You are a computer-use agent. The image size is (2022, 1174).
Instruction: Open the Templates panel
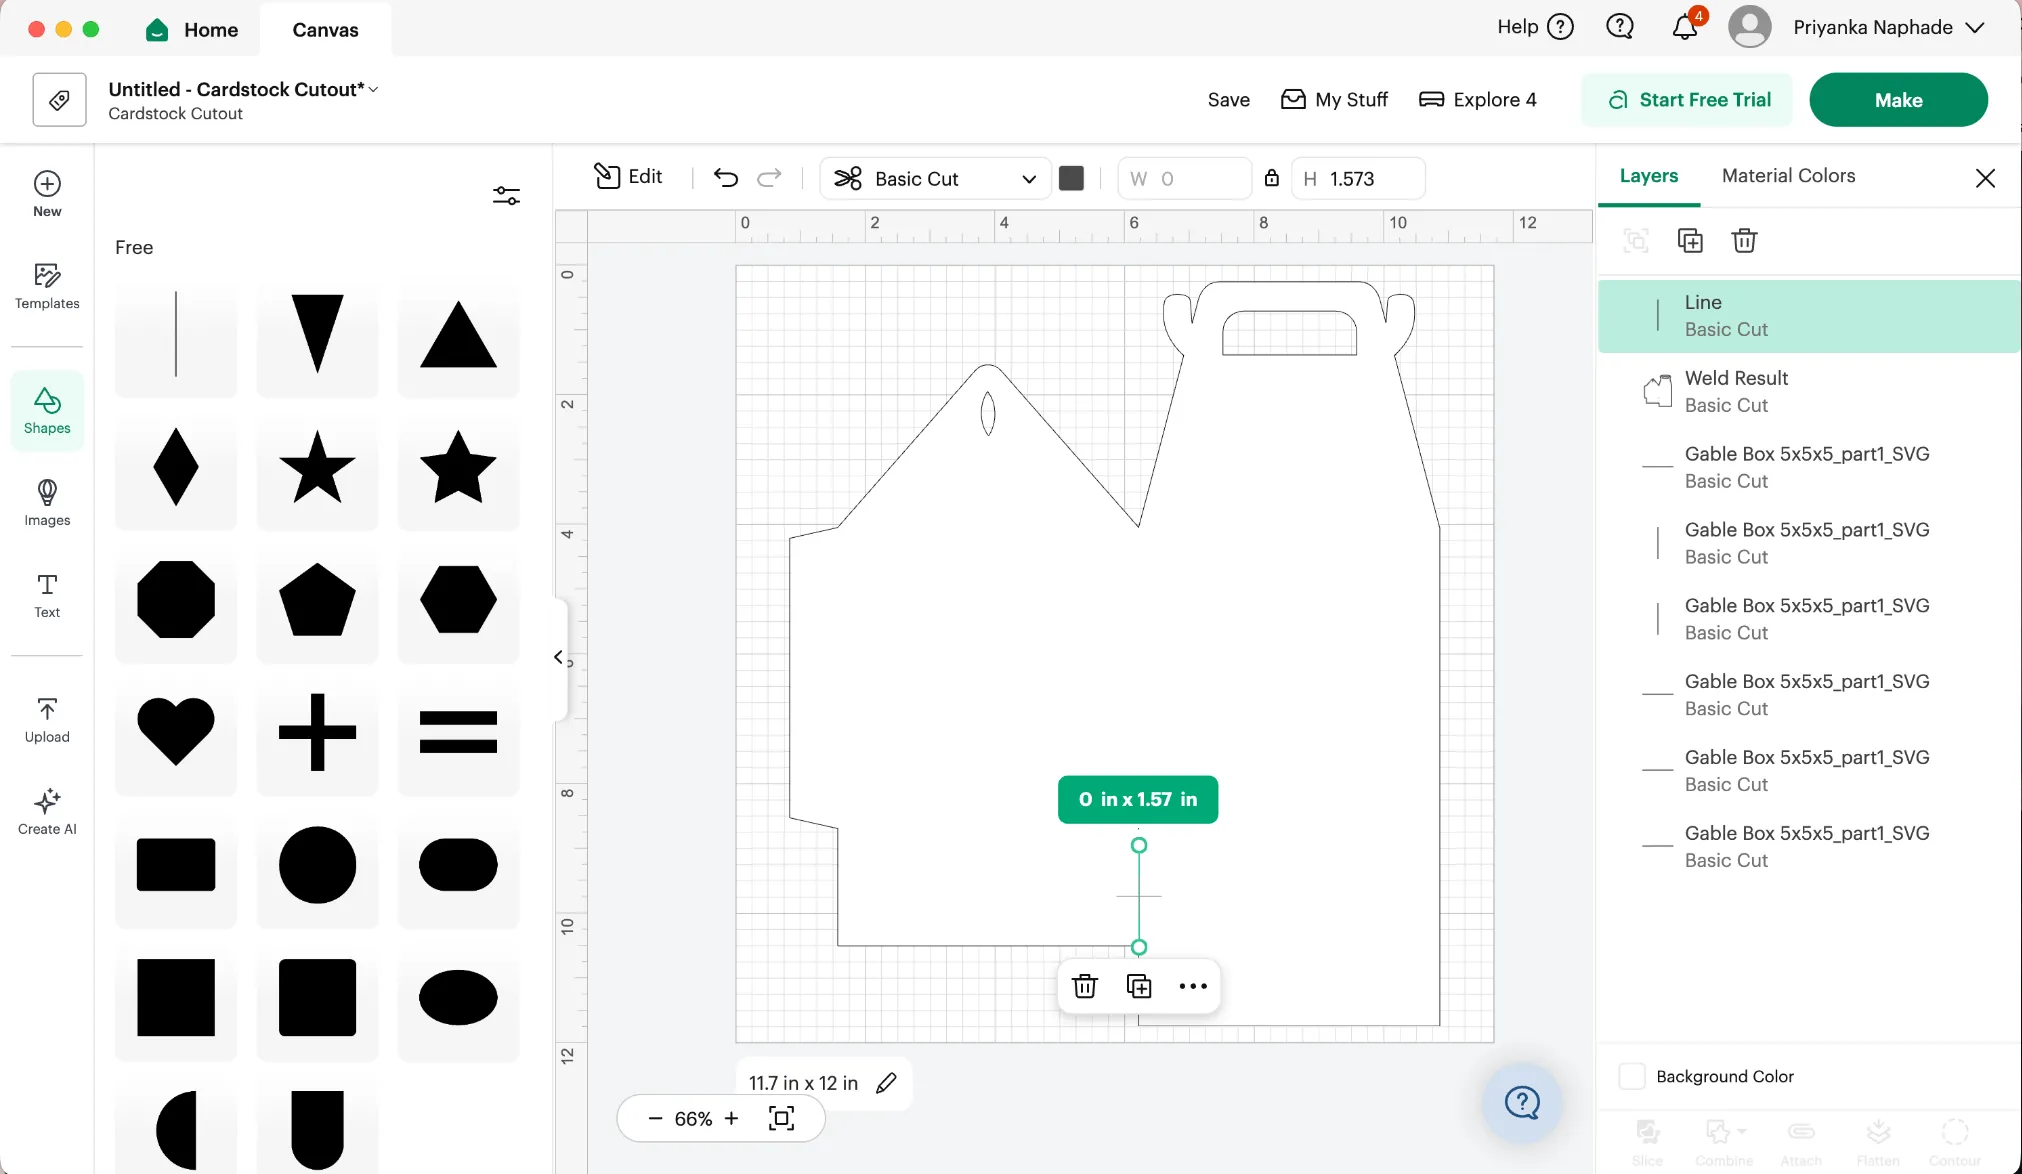coord(47,286)
